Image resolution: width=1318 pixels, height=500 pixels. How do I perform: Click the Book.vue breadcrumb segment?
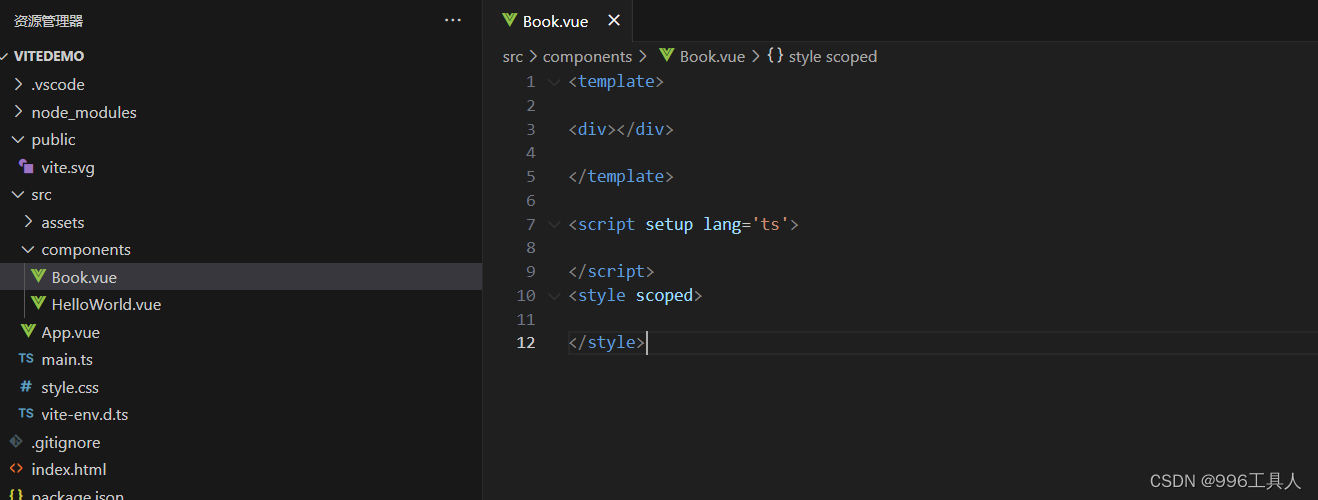[x=712, y=57]
